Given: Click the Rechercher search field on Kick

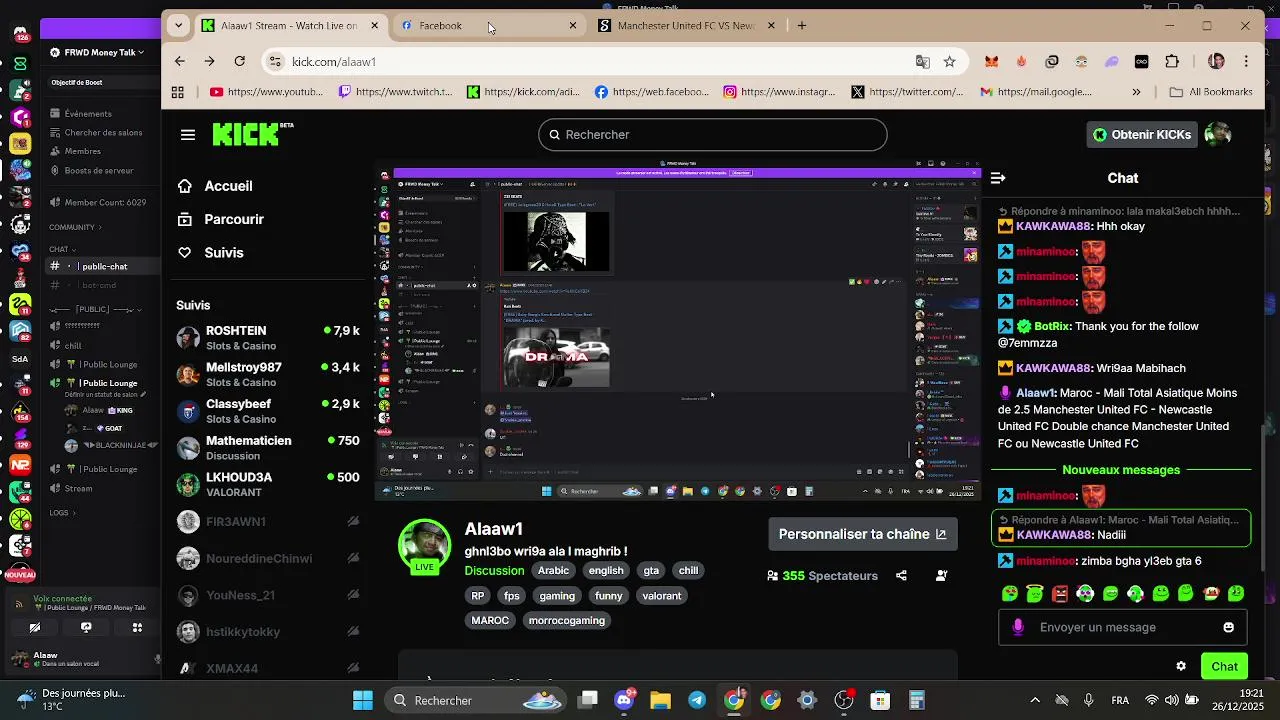Looking at the screenshot, I should [x=712, y=134].
